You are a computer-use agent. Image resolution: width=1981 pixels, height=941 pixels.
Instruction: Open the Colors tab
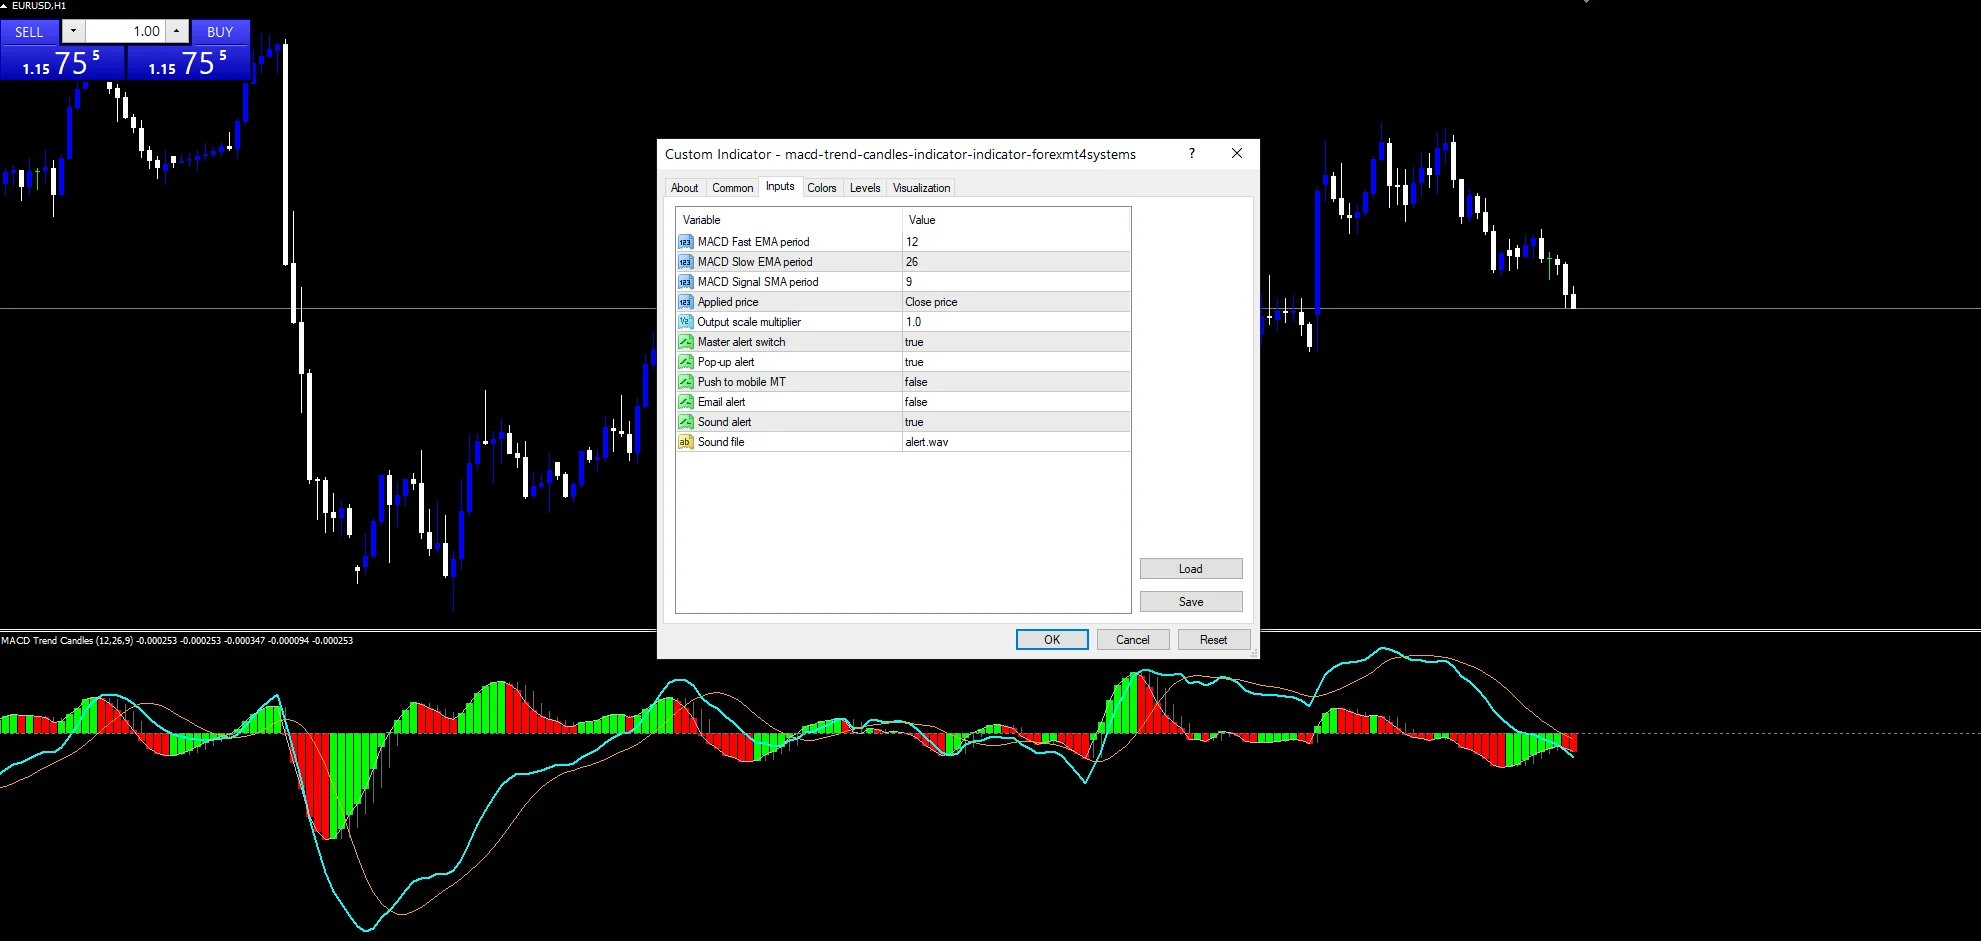(822, 188)
